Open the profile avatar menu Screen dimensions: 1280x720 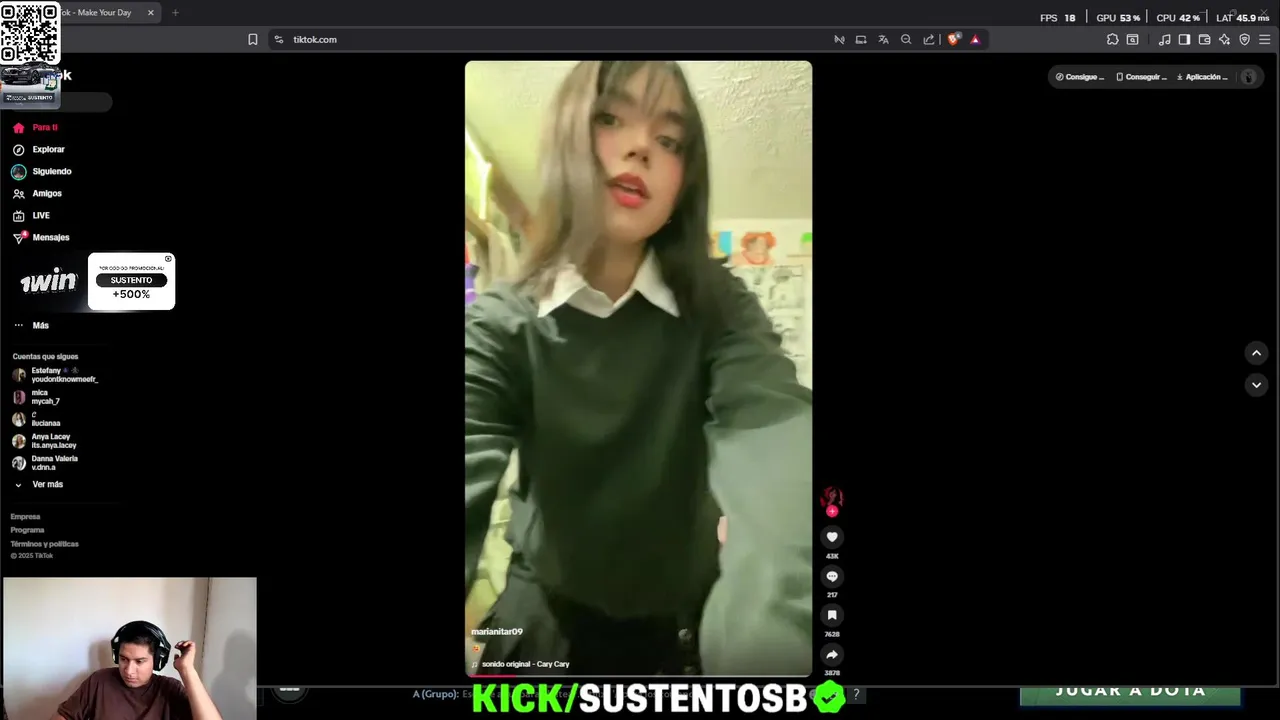pyautogui.click(x=1248, y=77)
